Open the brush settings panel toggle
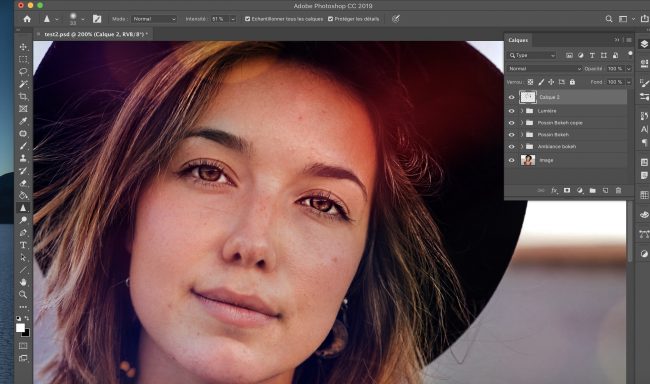 tap(97, 19)
